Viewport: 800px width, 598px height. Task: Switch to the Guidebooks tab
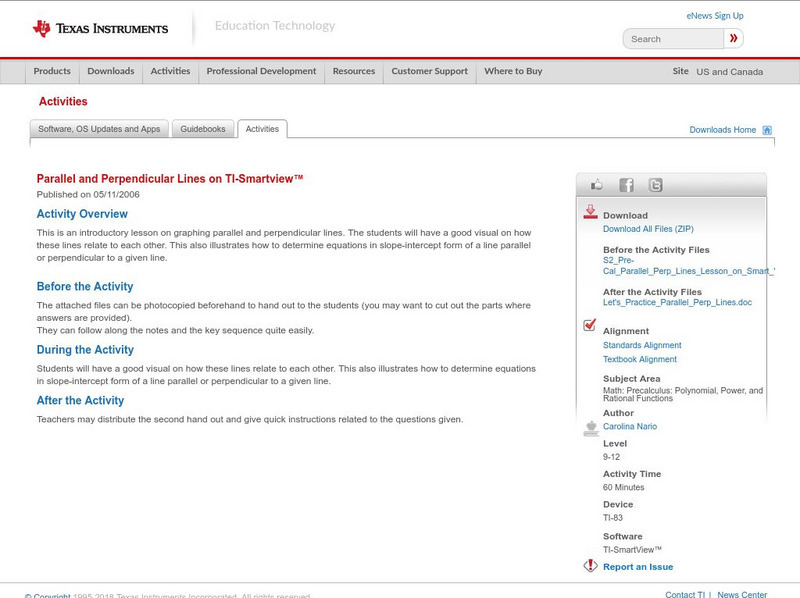pos(203,129)
